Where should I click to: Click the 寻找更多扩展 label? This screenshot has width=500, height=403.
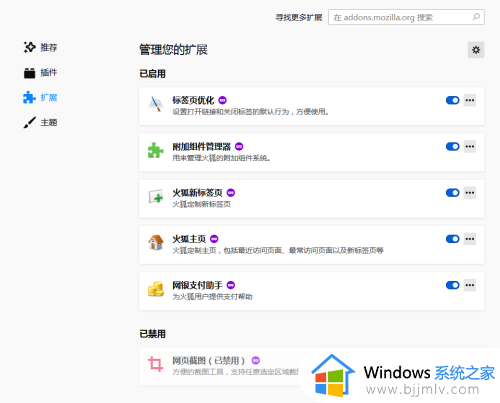(x=299, y=17)
